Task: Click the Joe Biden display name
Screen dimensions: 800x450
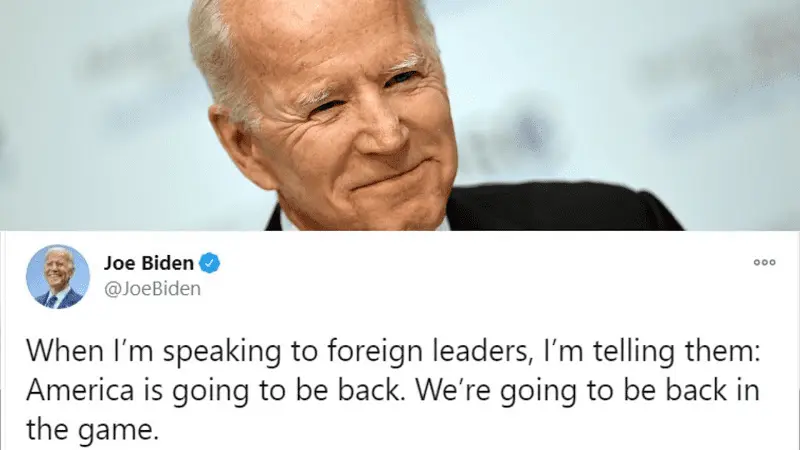Action: tap(148, 263)
